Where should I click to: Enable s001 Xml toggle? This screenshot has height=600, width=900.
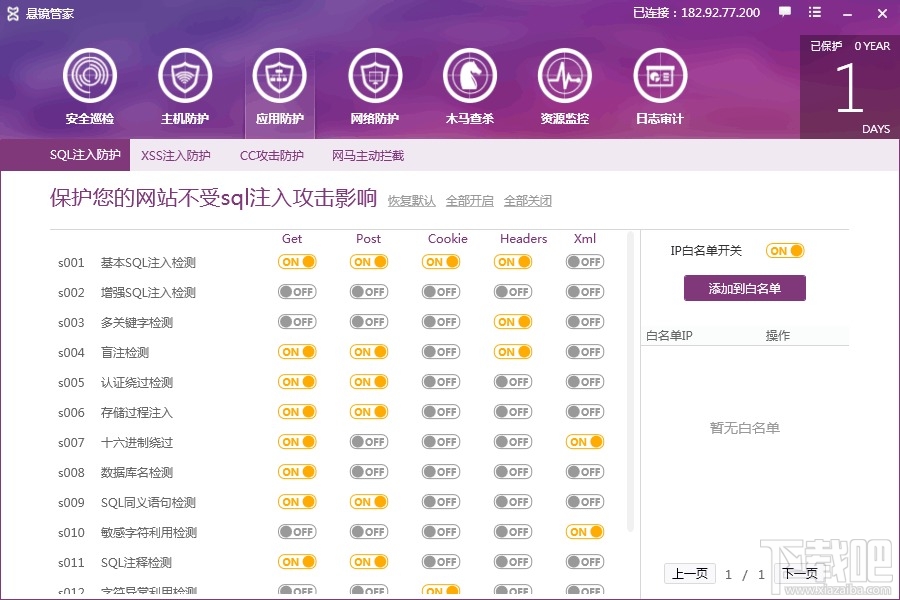pyautogui.click(x=585, y=262)
